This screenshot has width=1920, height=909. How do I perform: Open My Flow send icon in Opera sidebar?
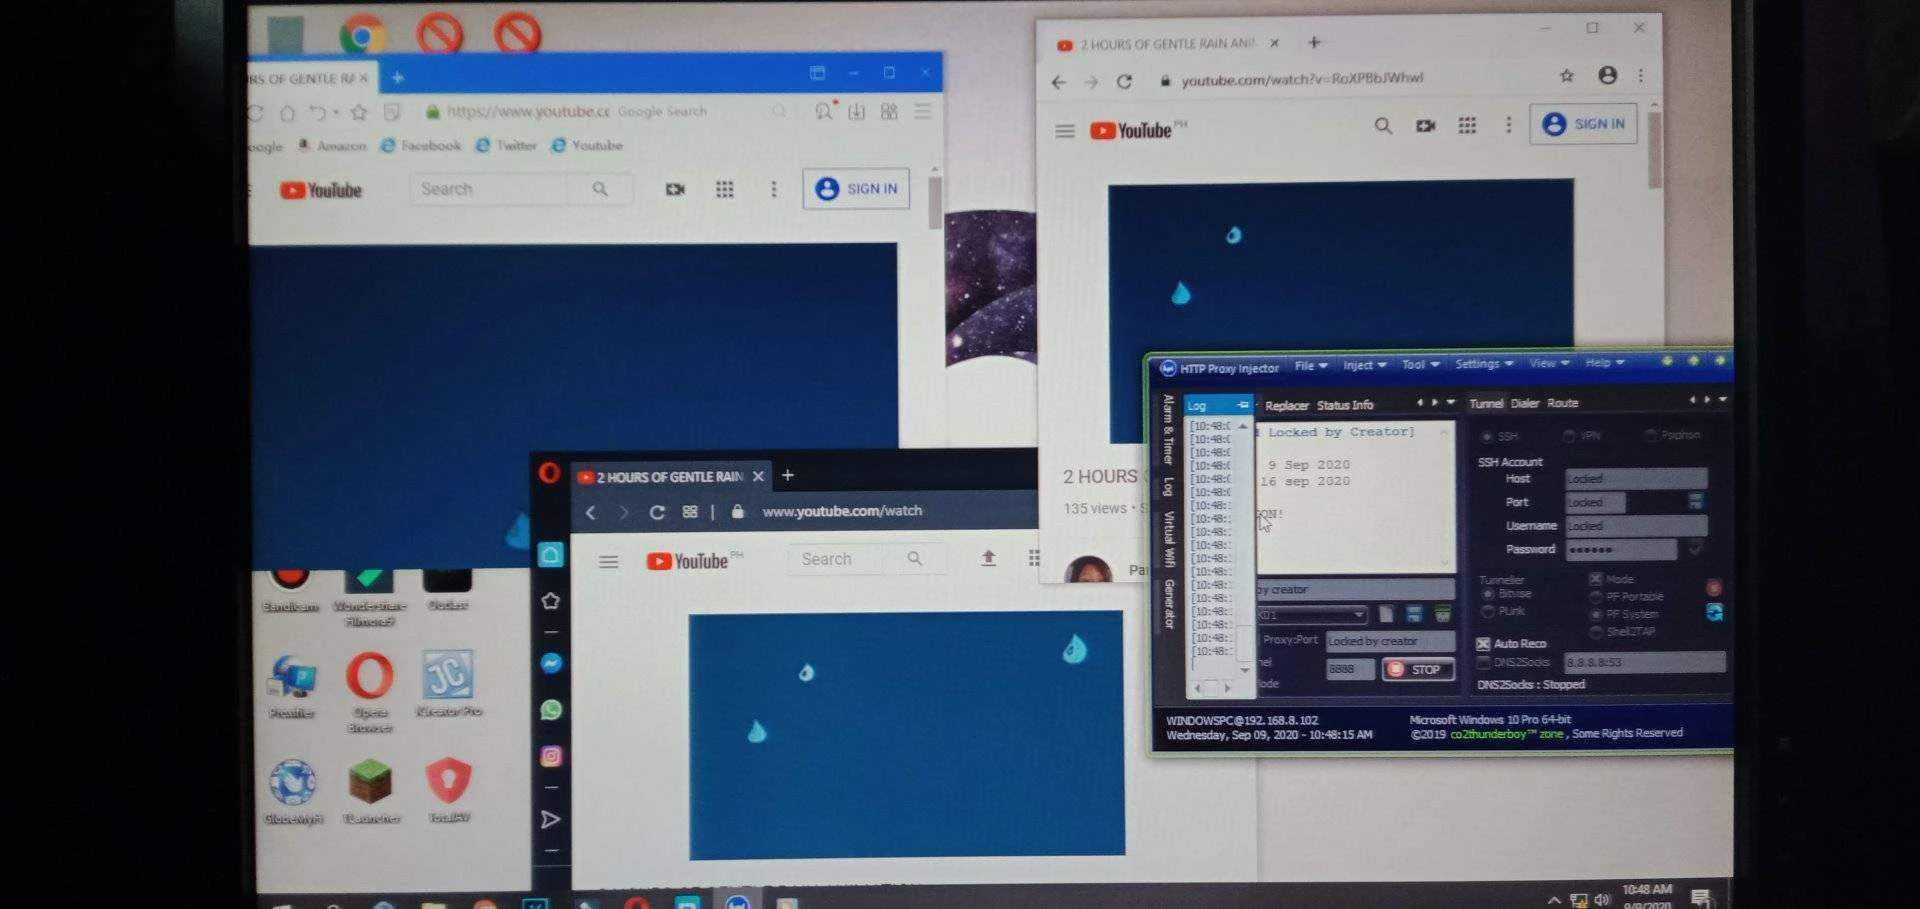click(550, 820)
